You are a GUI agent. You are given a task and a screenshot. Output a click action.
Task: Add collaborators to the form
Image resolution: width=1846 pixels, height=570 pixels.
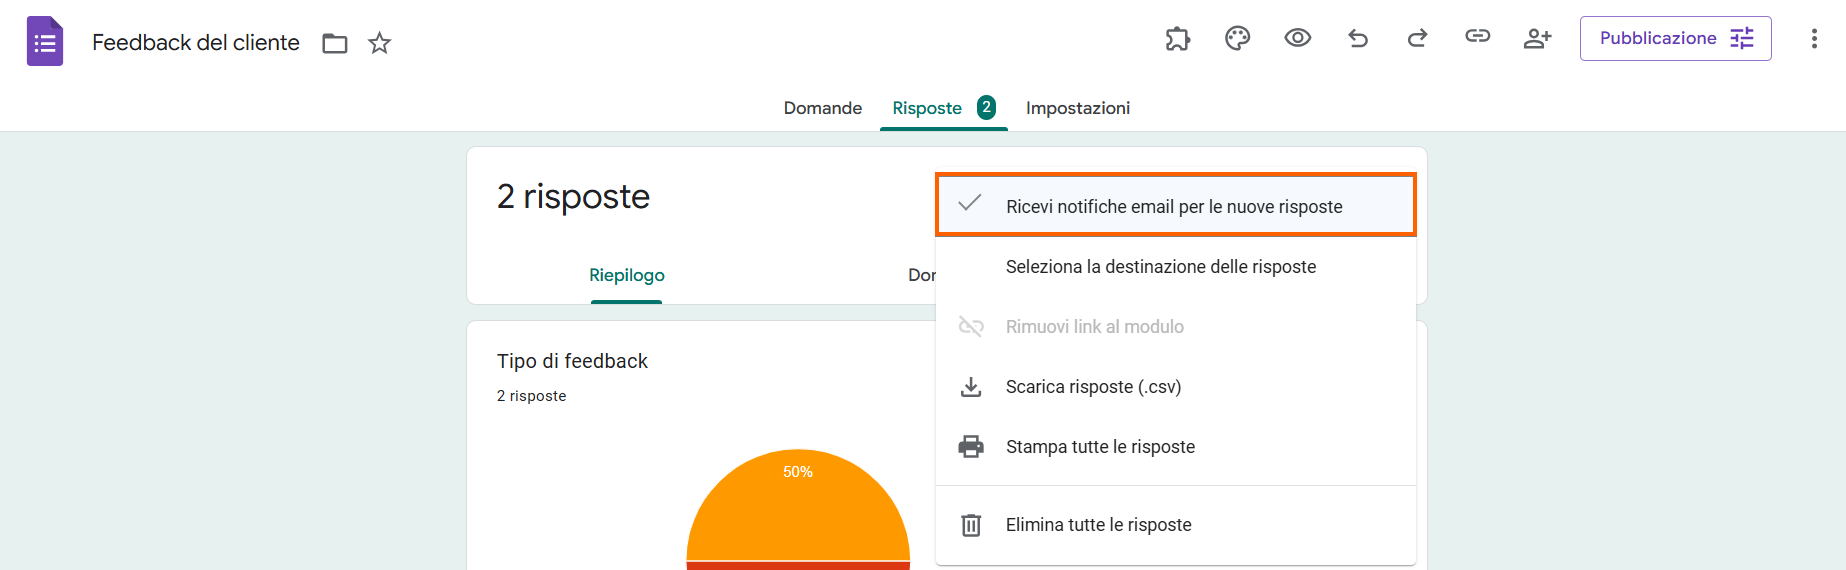coord(1537,39)
